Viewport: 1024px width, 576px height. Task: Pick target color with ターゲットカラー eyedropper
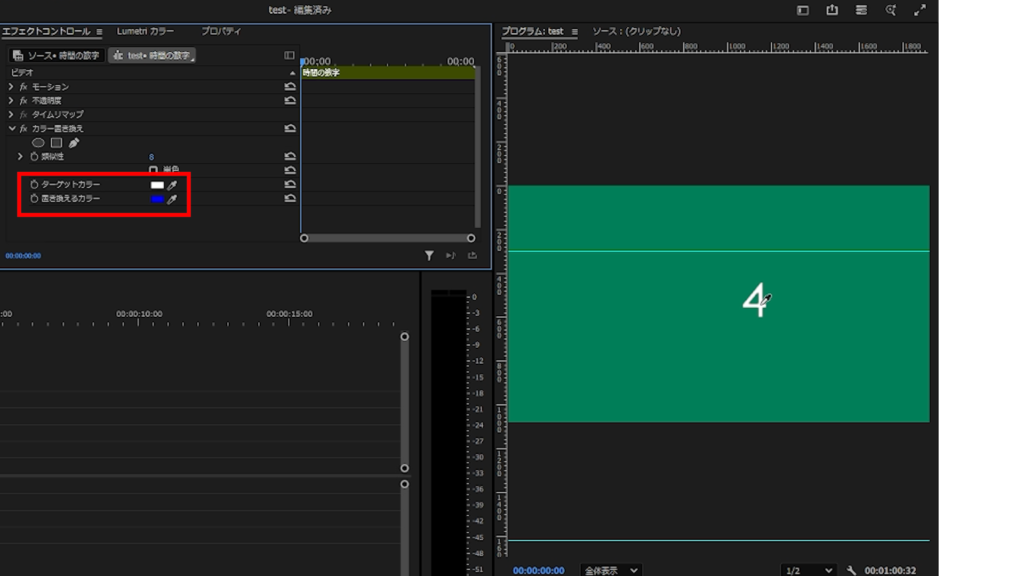click(x=172, y=185)
